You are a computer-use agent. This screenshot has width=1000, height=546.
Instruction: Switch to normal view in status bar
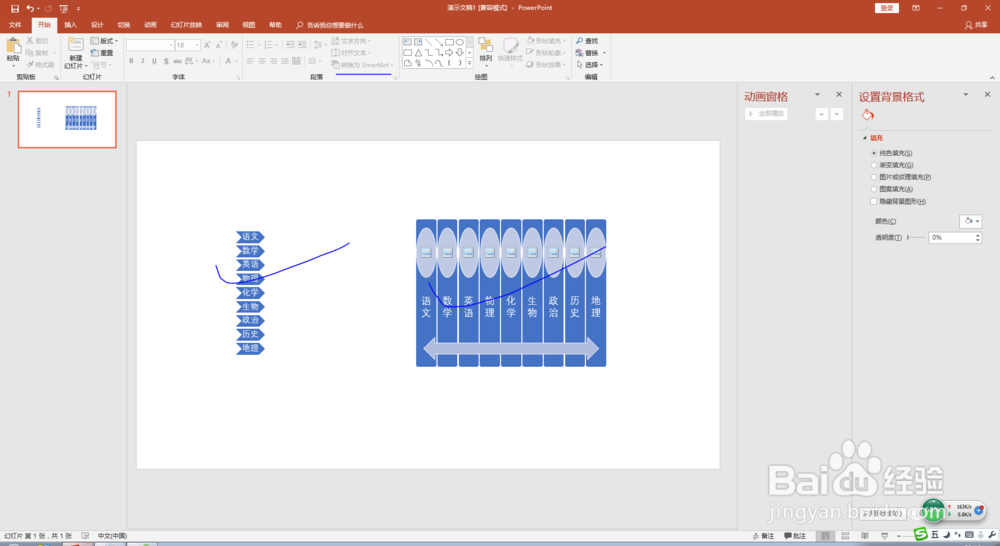tap(825, 536)
